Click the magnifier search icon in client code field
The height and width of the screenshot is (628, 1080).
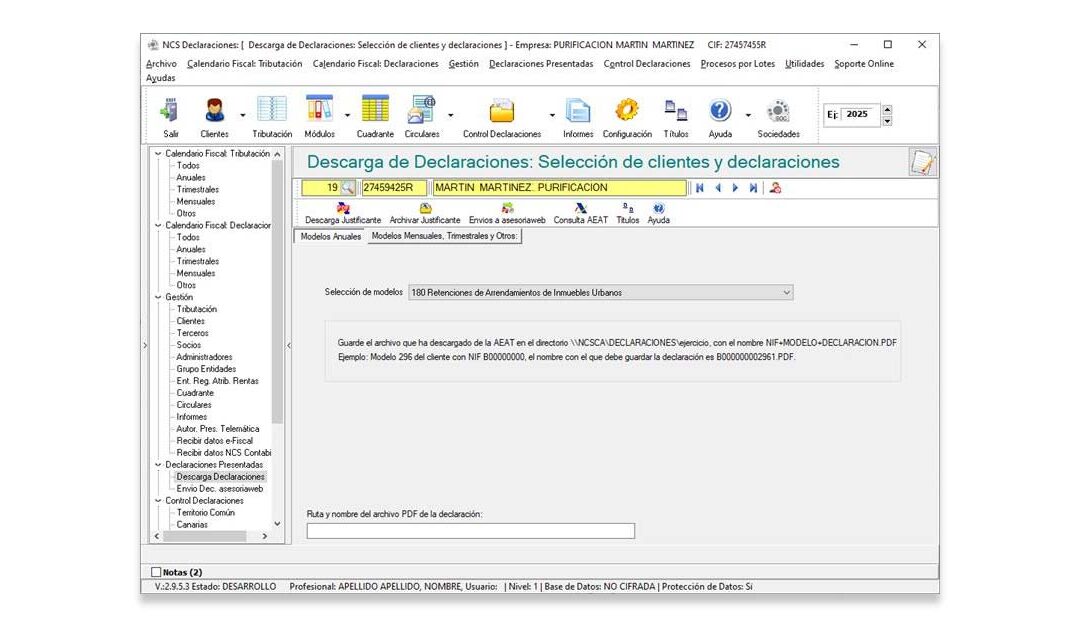[x=348, y=188]
